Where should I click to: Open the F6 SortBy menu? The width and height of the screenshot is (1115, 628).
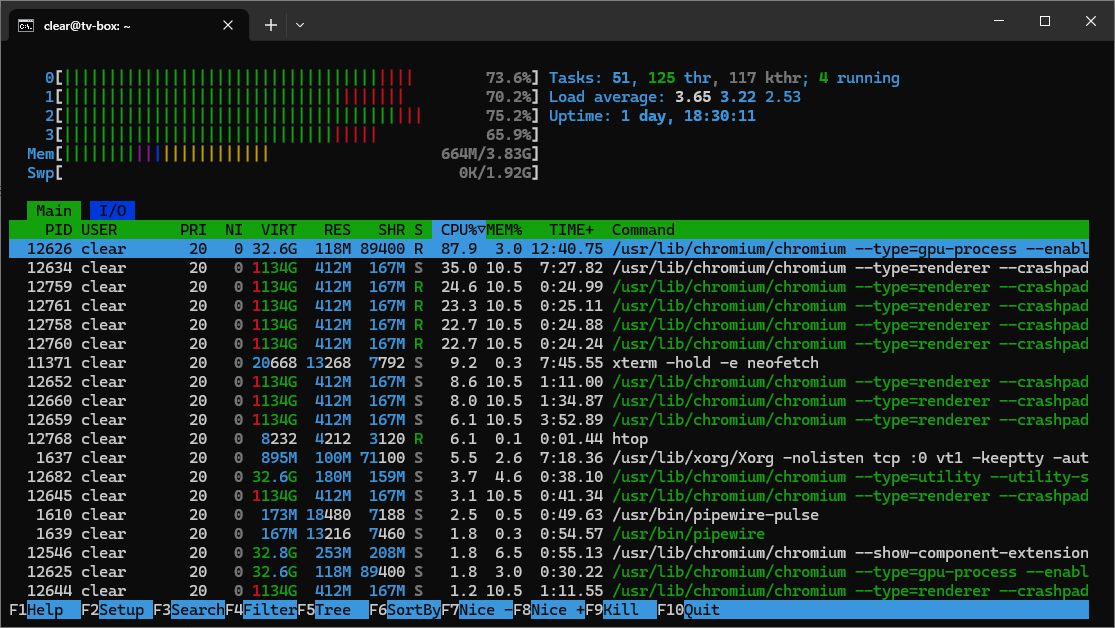pos(405,610)
